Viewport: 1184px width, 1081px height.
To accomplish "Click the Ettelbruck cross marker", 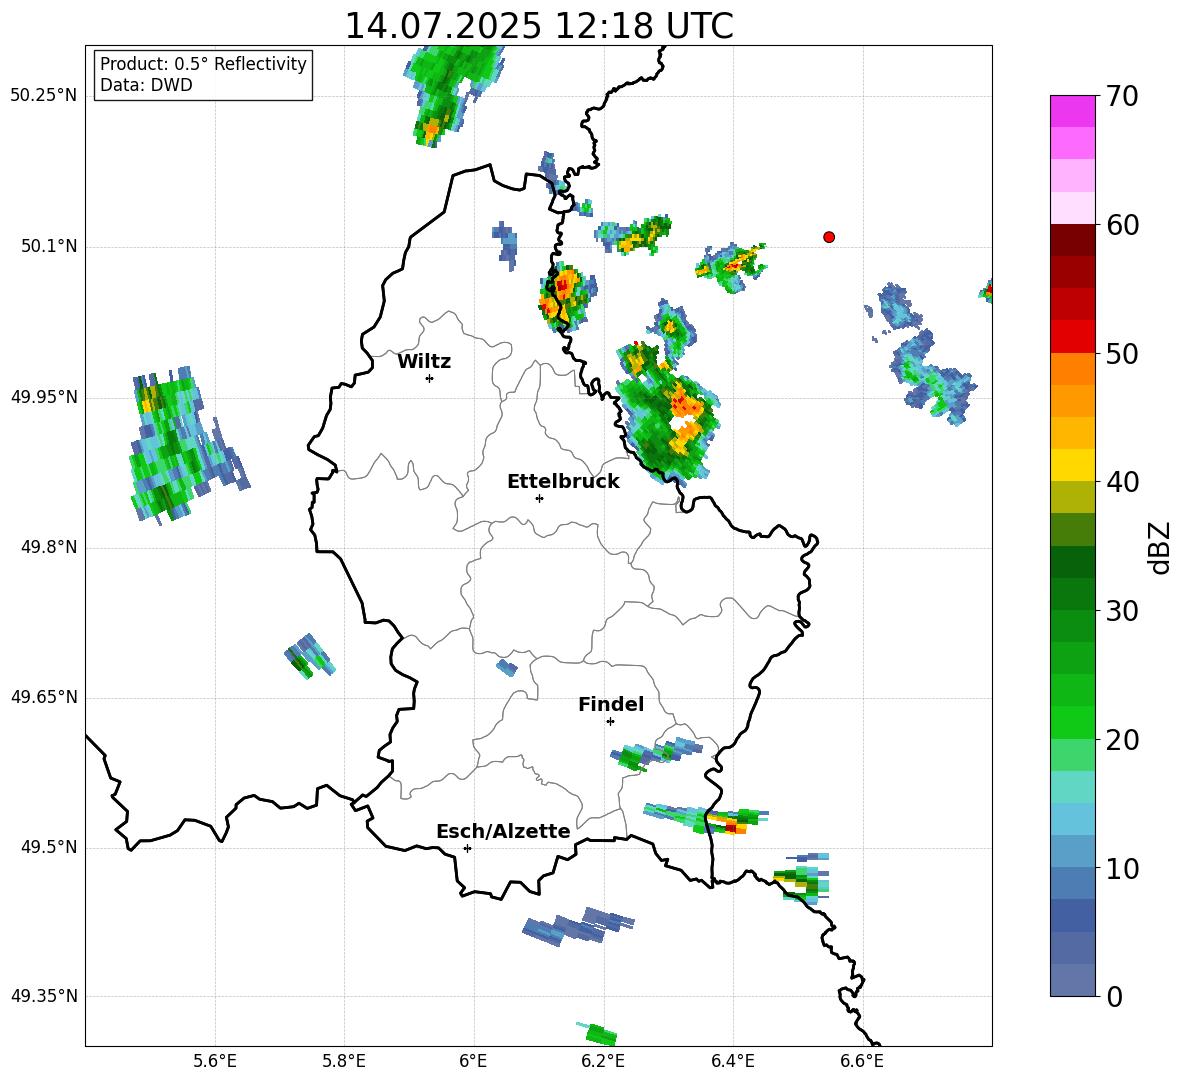I will pyautogui.click(x=539, y=498).
